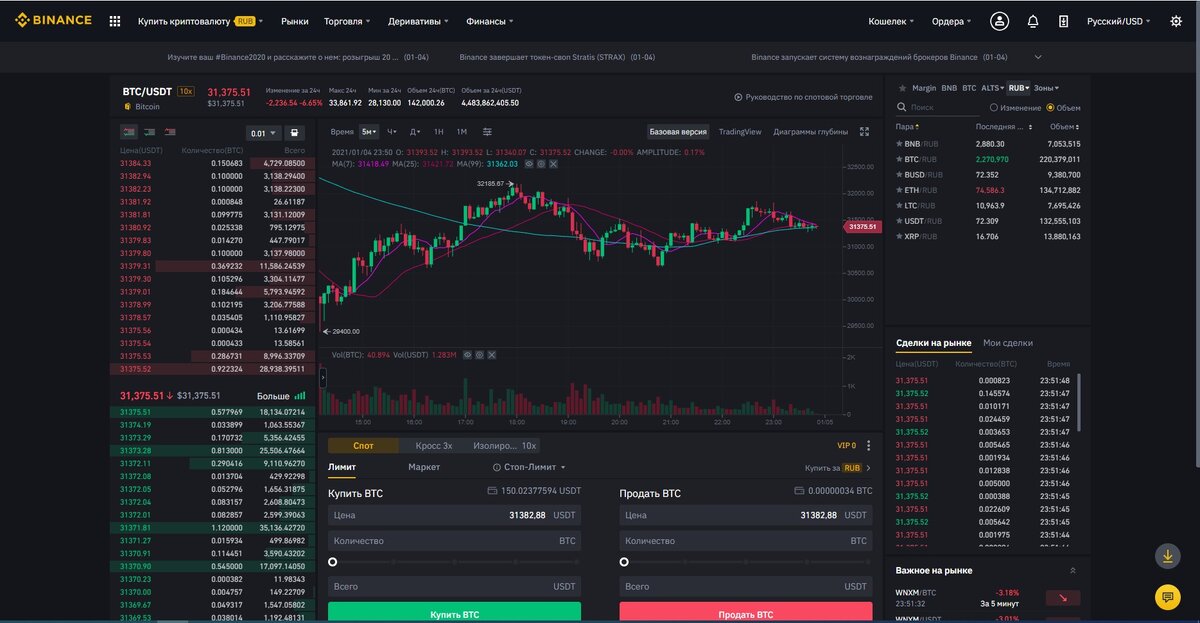Screen dimensions: 1200x623
Task: Show bids-only order book view
Action: click(x=150, y=131)
